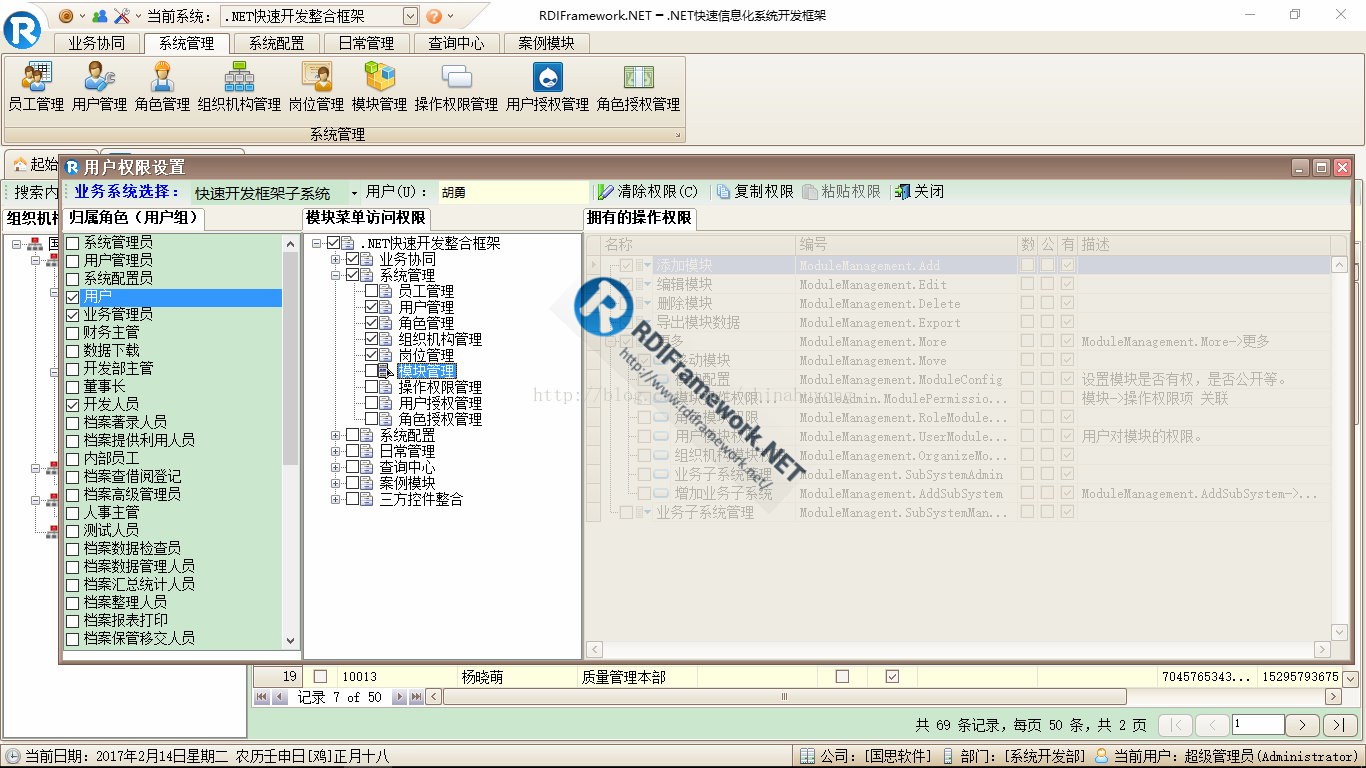The width and height of the screenshot is (1366, 768).
Task: Switch to 业务协同 ribbon tab
Action: click(97, 43)
